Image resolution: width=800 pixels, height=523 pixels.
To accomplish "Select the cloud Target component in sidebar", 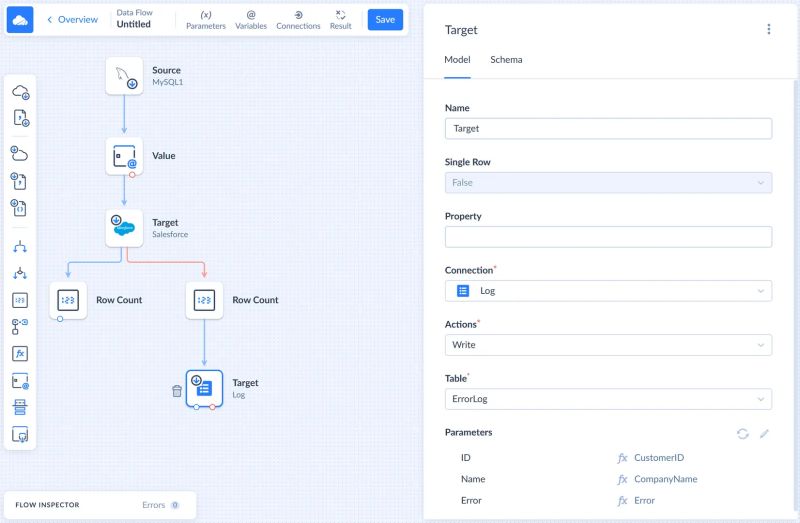I will point(19,153).
